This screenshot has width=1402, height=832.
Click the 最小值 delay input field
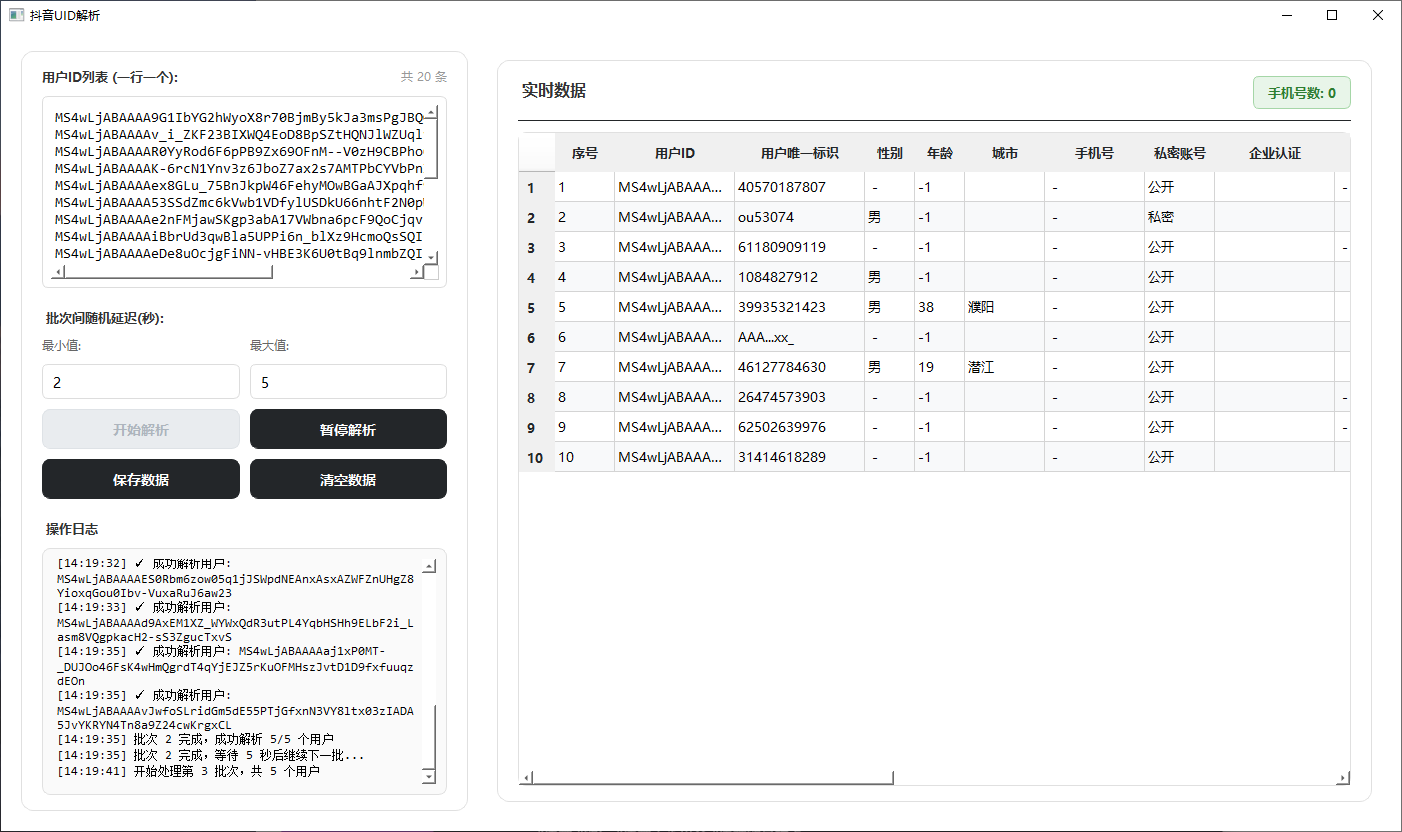[x=141, y=382]
